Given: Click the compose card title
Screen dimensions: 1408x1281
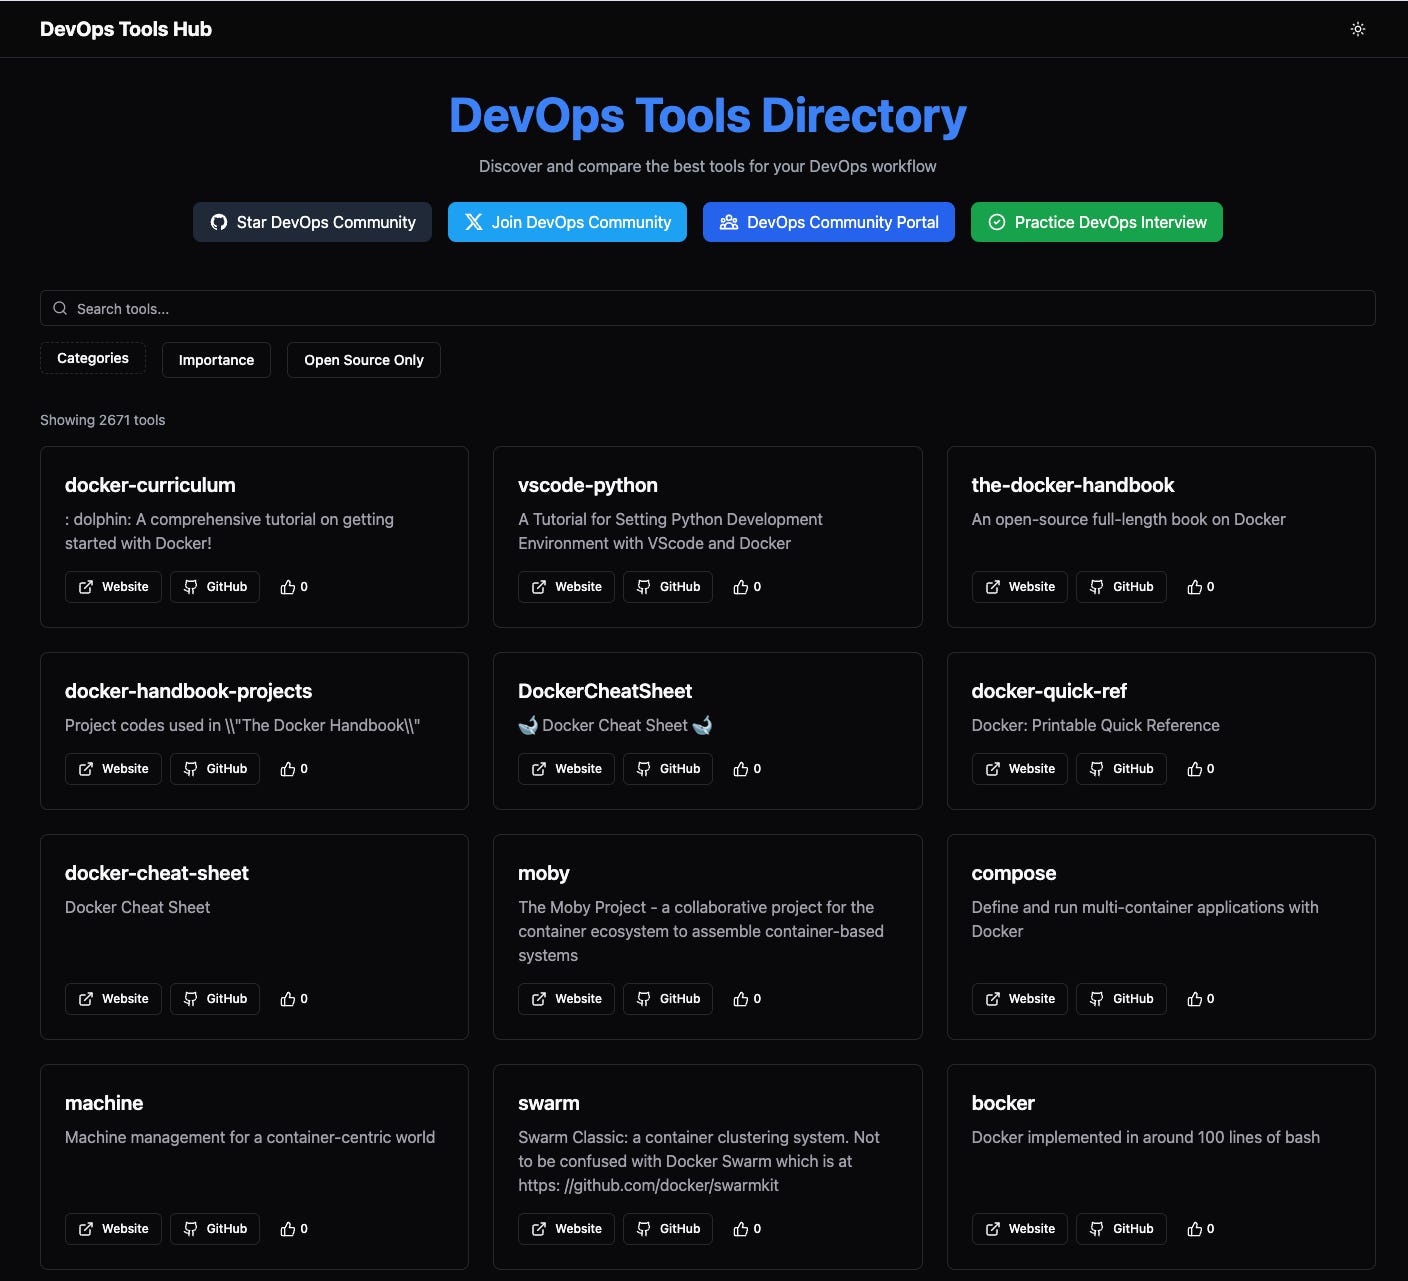Looking at the screenshot, I should pyautogui.click(x=1014, y=873).
